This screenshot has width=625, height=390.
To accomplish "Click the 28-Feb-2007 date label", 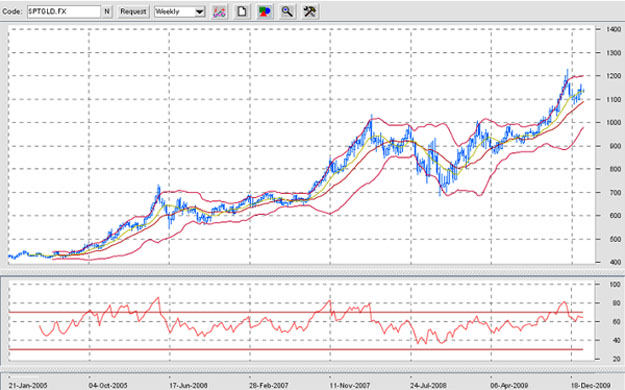I will pos(269,386).
